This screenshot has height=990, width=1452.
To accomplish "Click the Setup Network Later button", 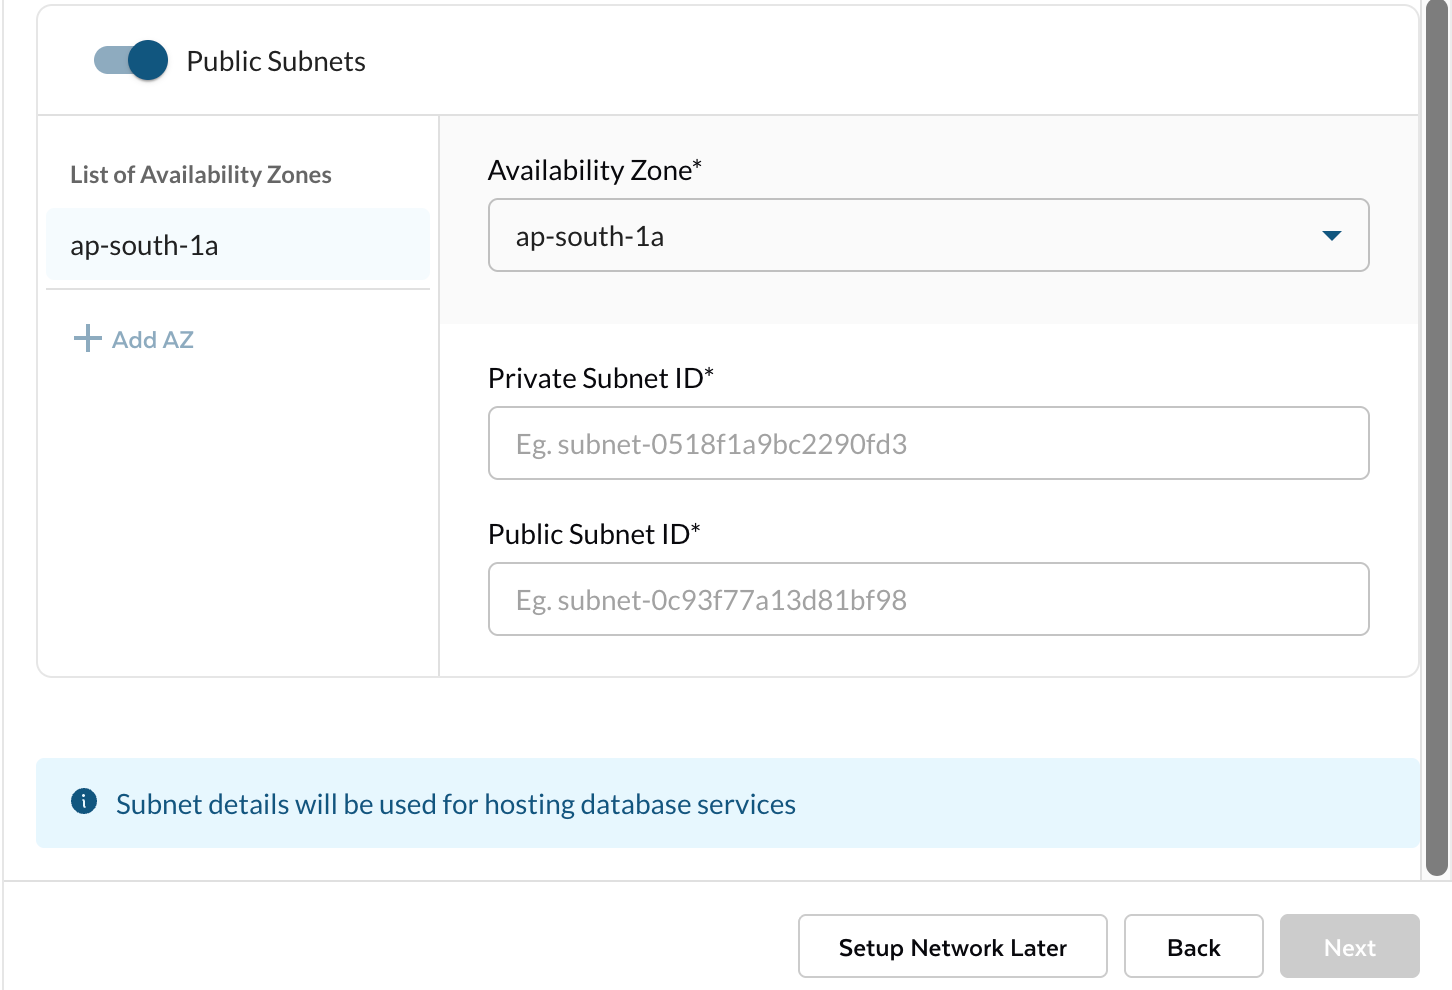I will [952, 946].
